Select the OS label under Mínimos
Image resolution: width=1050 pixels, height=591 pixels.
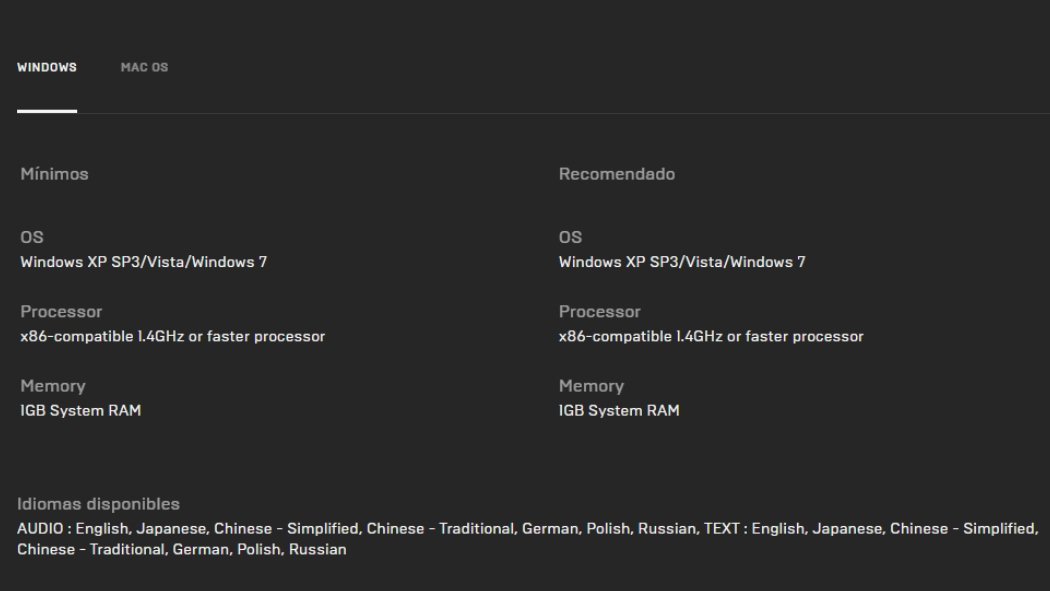pos(32,237)
